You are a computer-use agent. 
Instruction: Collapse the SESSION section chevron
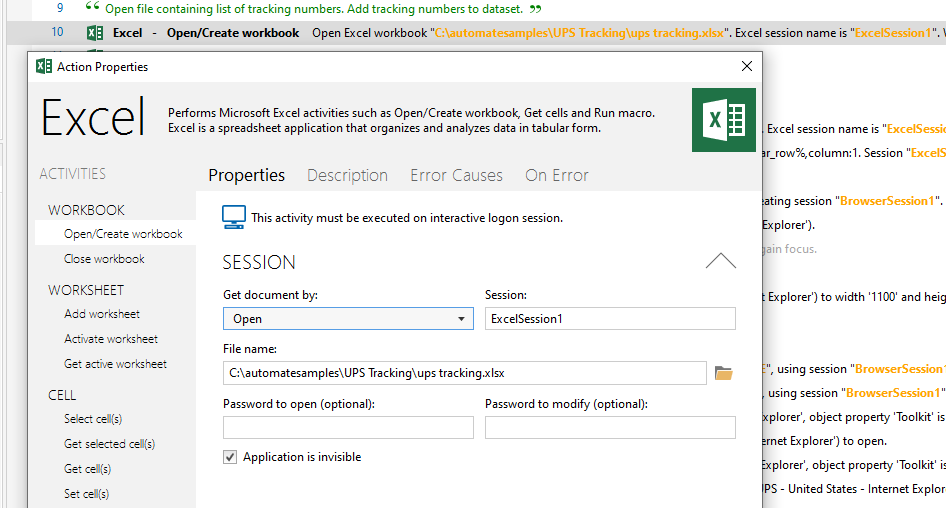pos(720,261)
